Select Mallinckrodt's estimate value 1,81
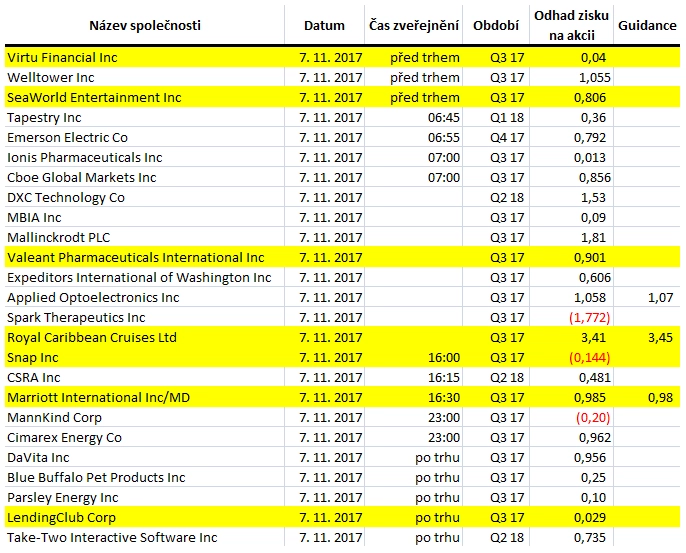Screen dimensions: 686x553 click(x=593, y=238)
